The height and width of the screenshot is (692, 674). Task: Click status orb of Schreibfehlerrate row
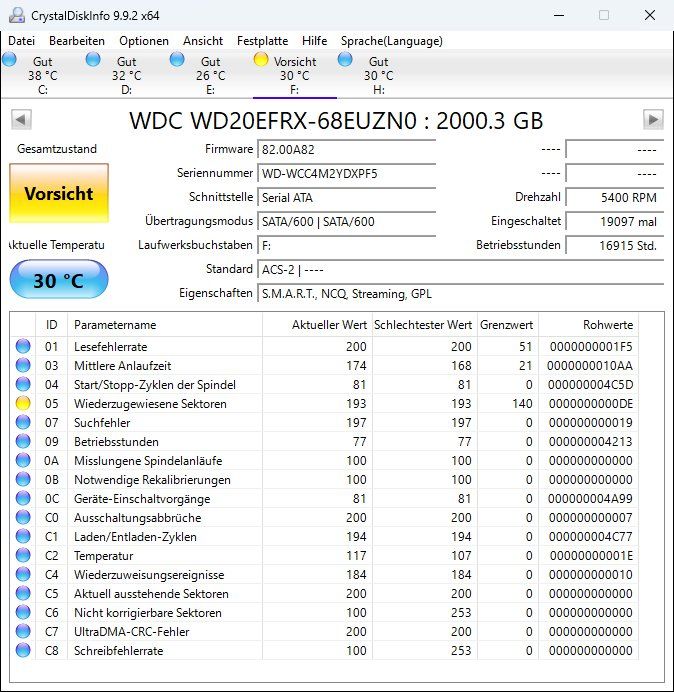(23, 650)
